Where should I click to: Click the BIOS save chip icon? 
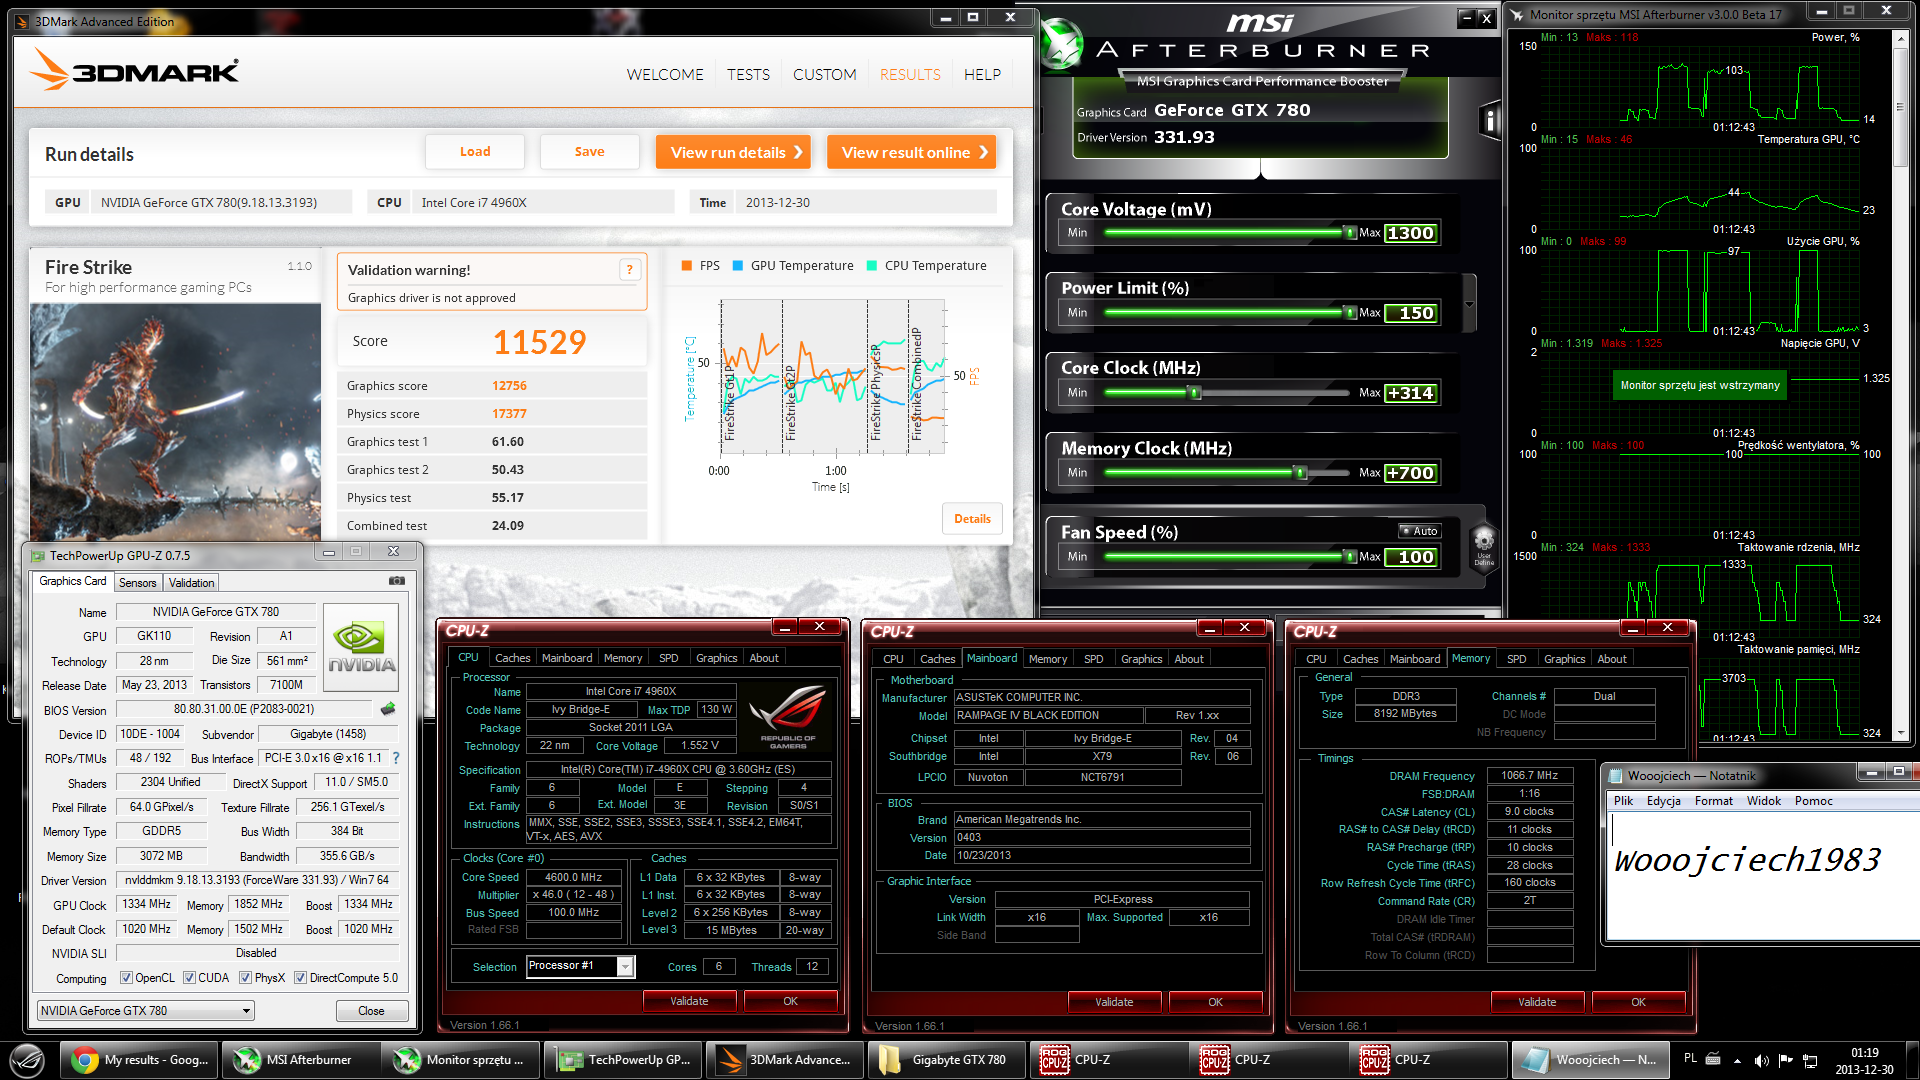(x=388, y=709)
